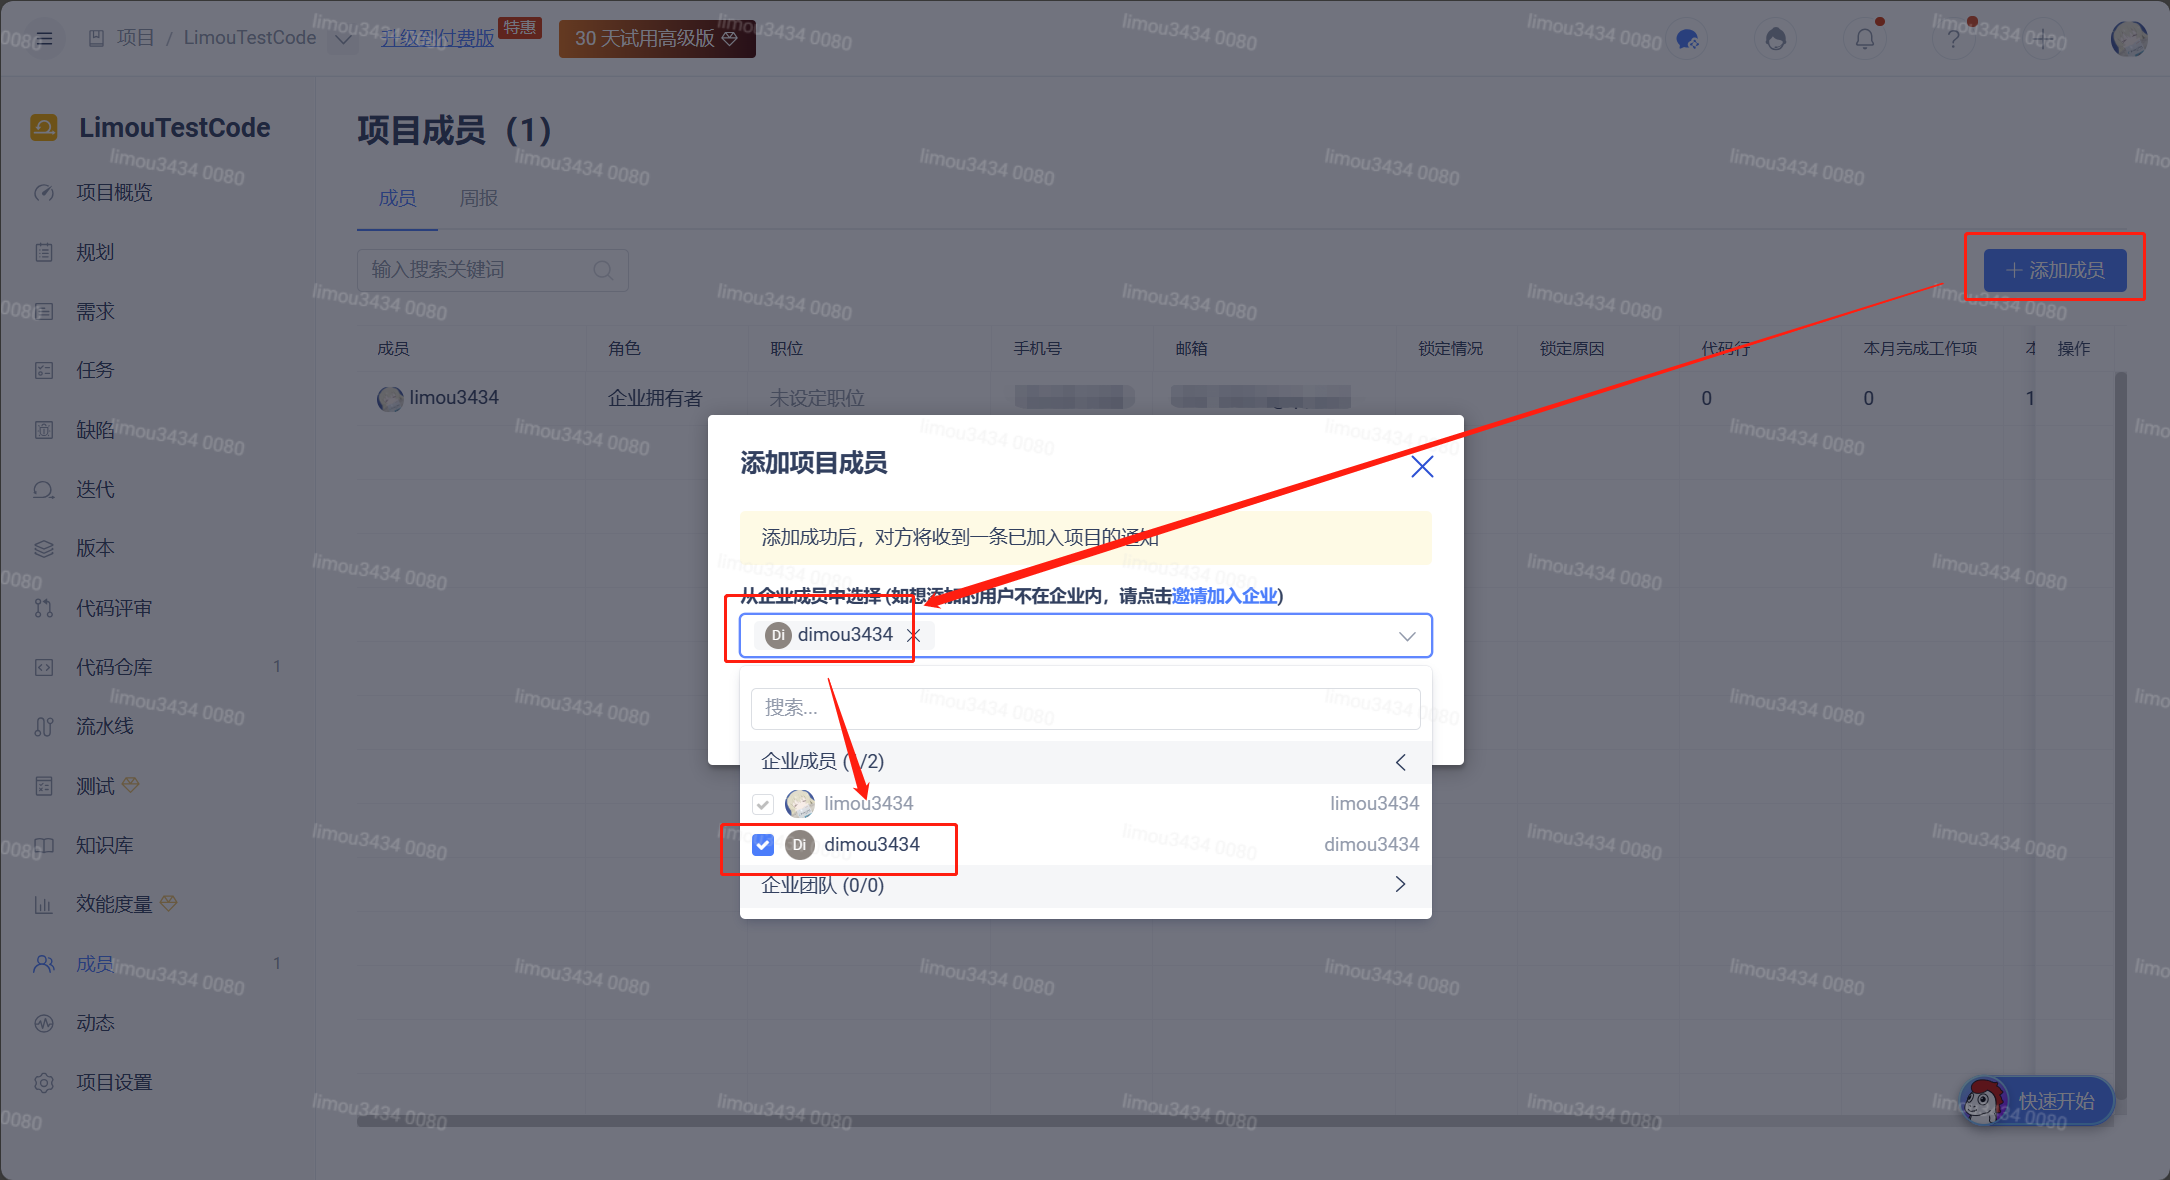This screenshot has height=1180, width=2170.
Task: Click the search field in member dropdown
Action: click(1085, 708)
